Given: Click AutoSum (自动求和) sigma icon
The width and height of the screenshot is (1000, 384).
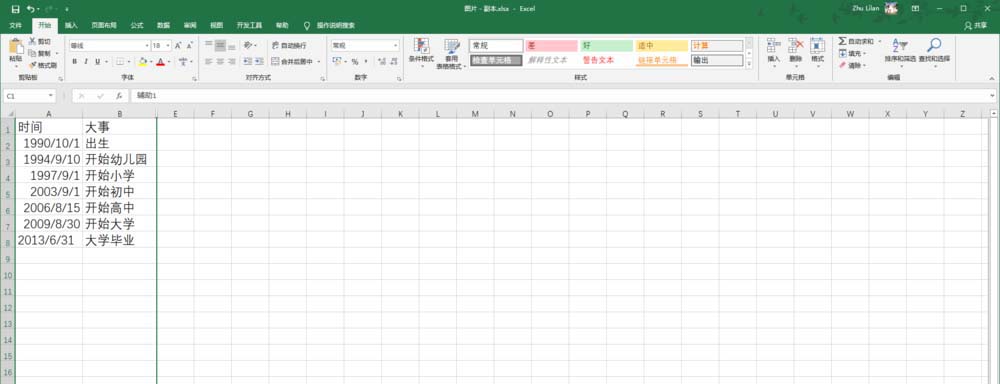Looking at the screenshot, I should pyautogui.click(x=842, y=41).
